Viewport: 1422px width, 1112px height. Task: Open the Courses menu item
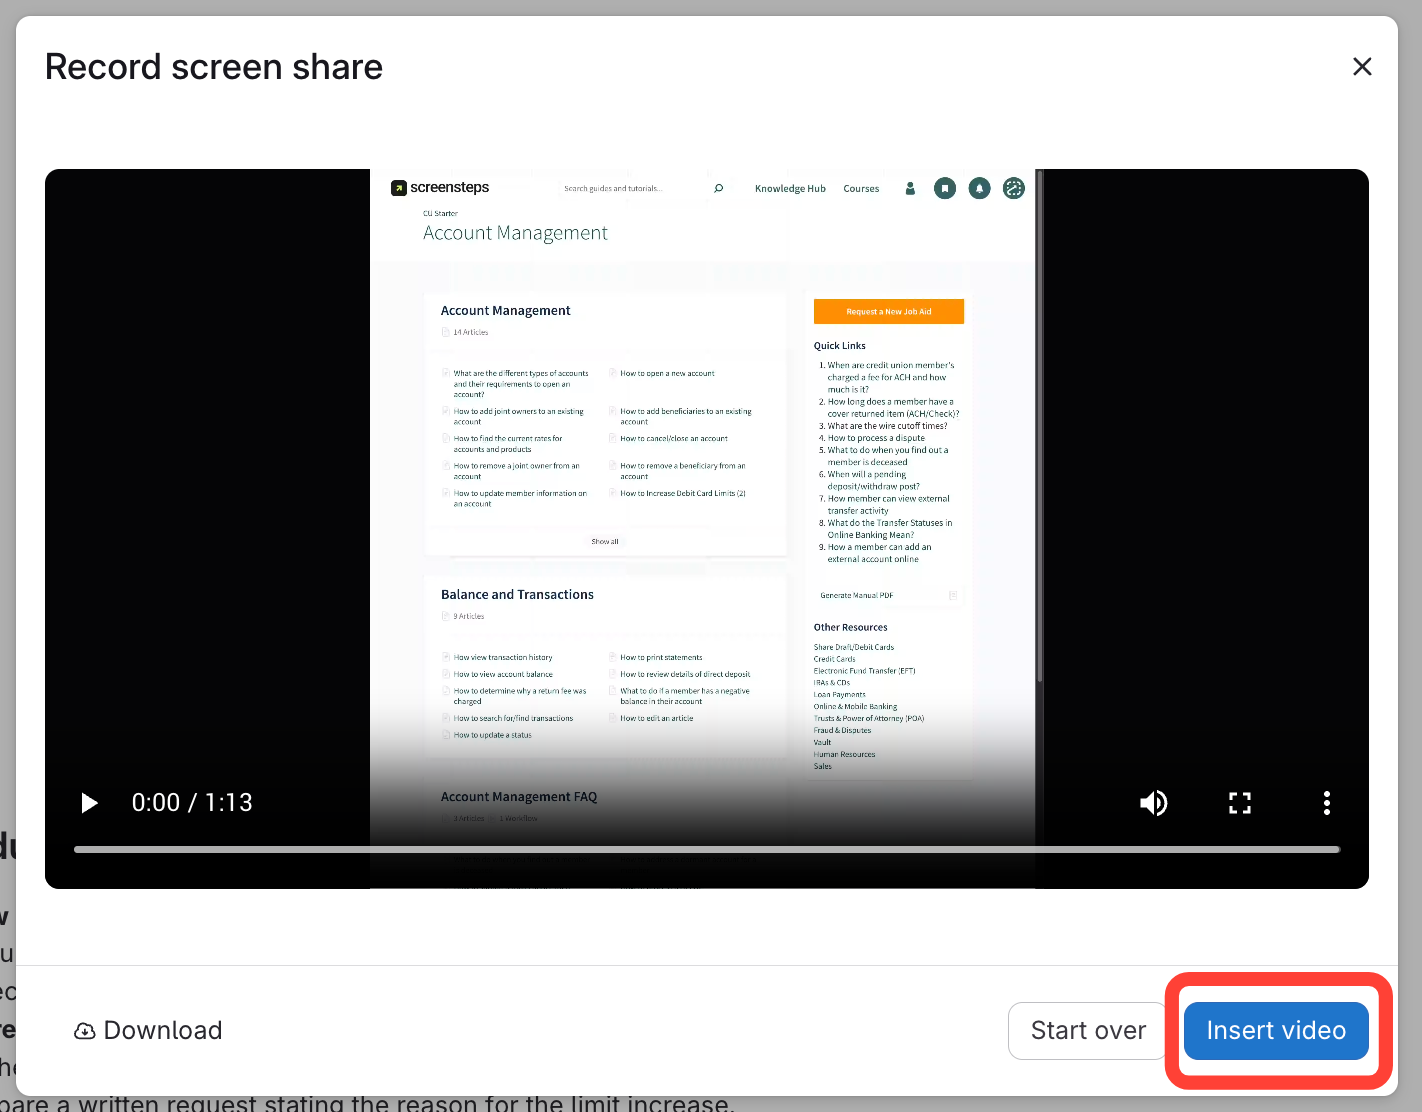(x=861, y=189)
